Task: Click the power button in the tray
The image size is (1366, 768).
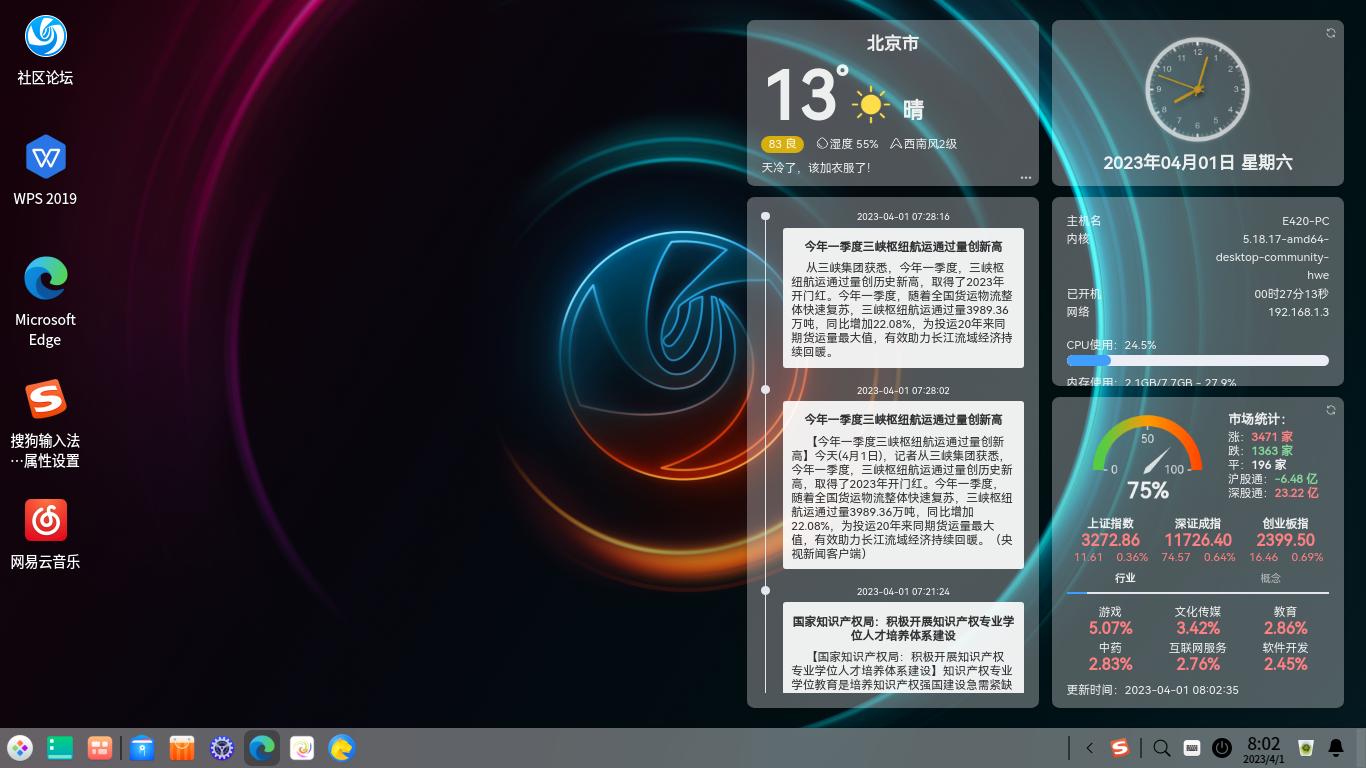Action: pyautogui.click(x=1222, y=748)
